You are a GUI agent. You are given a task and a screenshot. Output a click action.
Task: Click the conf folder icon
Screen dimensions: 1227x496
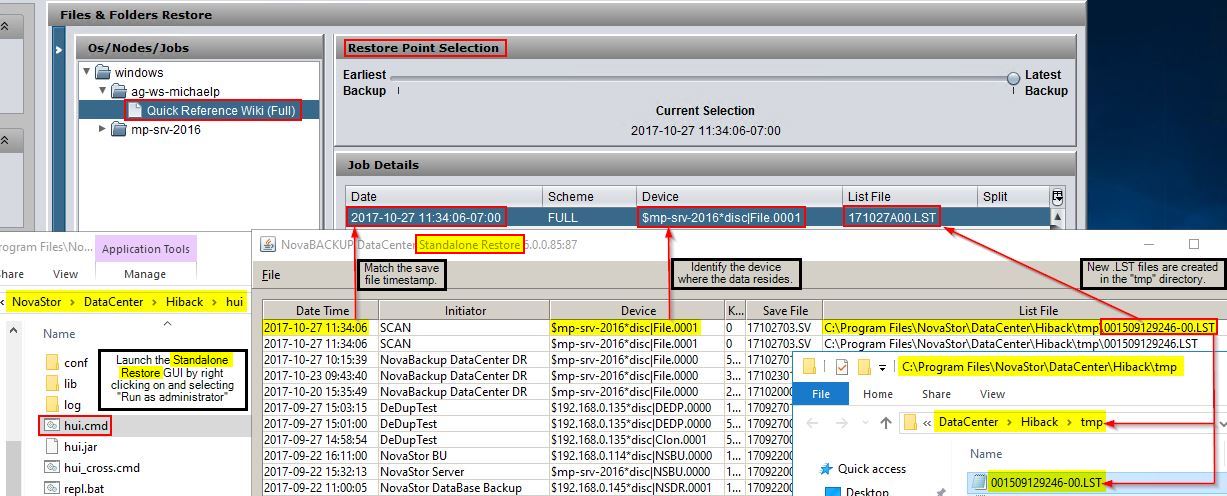53,362
